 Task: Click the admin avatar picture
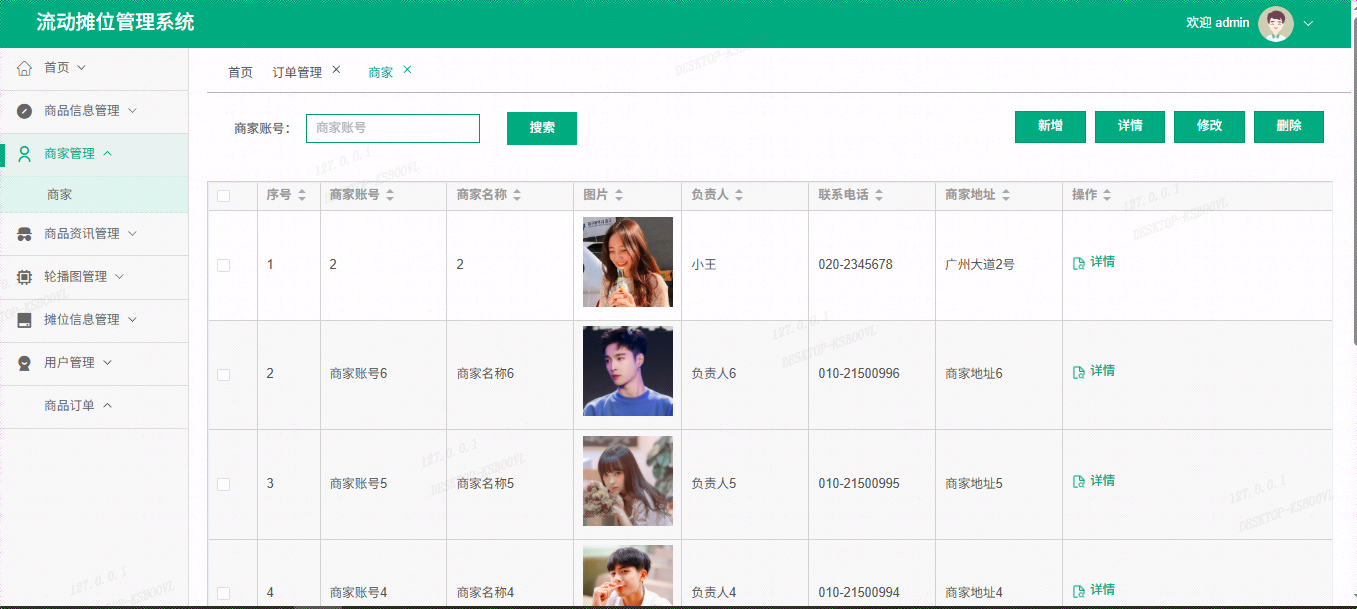tap(1276, 23)
